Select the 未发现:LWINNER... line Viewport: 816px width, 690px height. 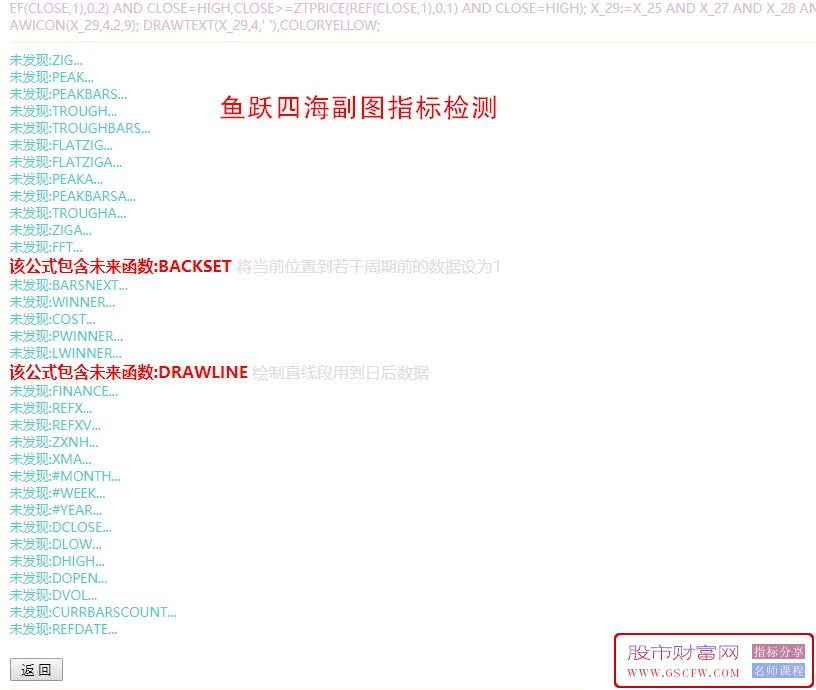pyautogui.click(x=66, y=353)
